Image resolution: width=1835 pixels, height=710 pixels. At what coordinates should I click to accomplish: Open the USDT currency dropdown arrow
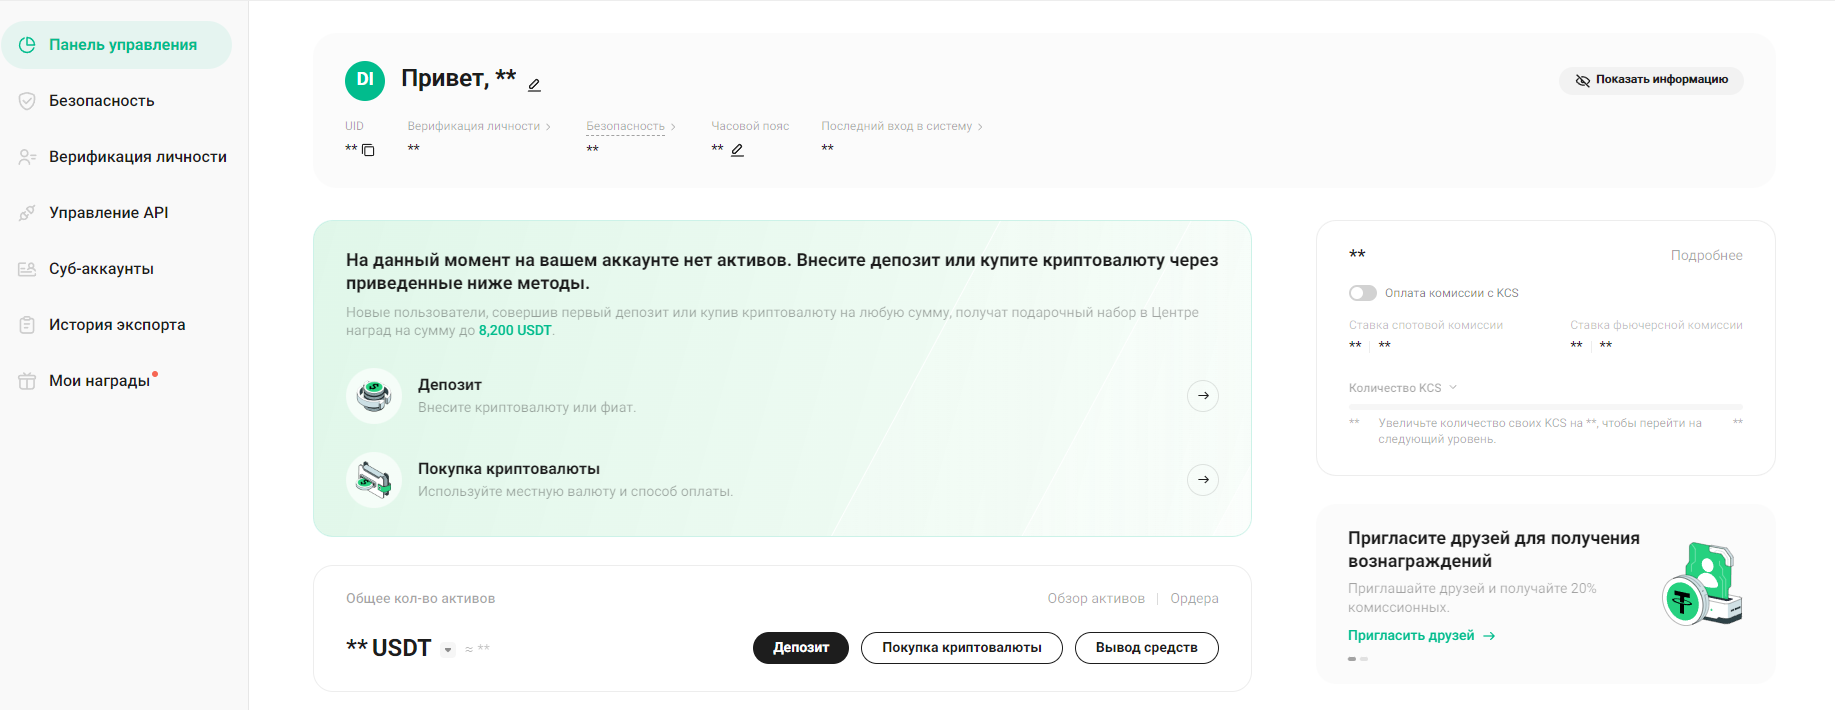pyautogui.click(x=448, y=650)
